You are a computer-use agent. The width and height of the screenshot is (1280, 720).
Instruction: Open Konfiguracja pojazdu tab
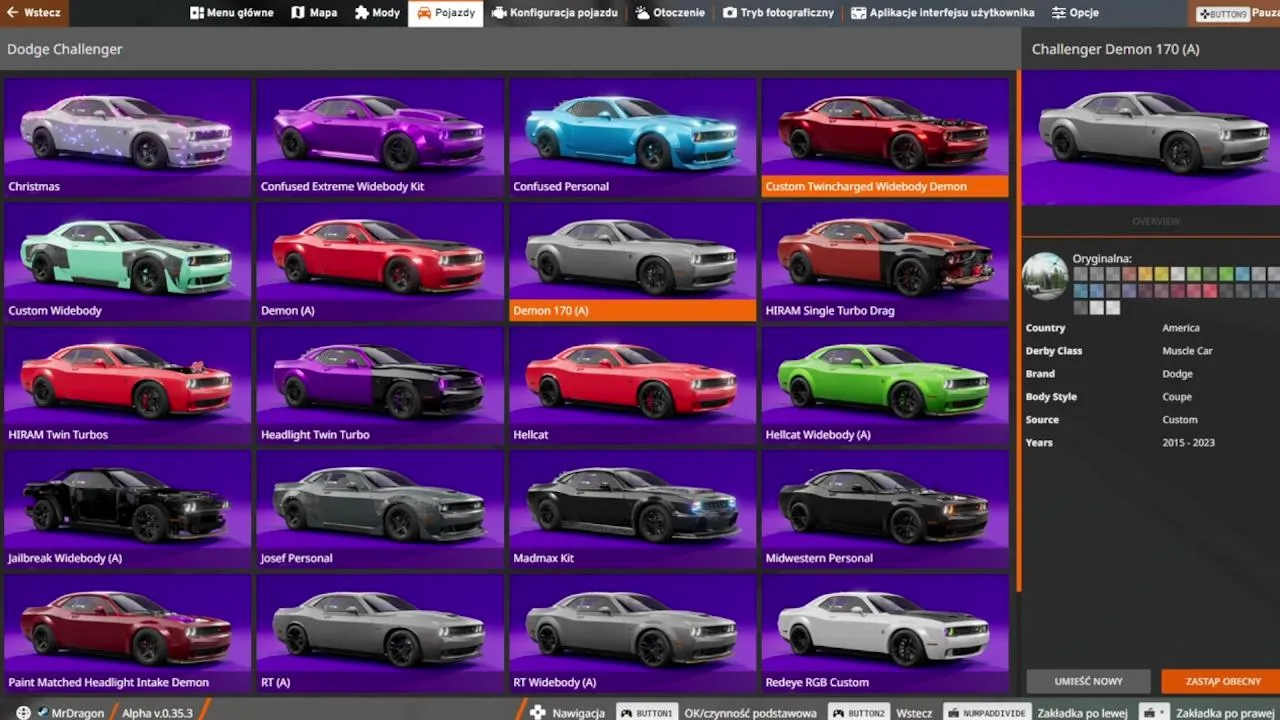[555, 13]
